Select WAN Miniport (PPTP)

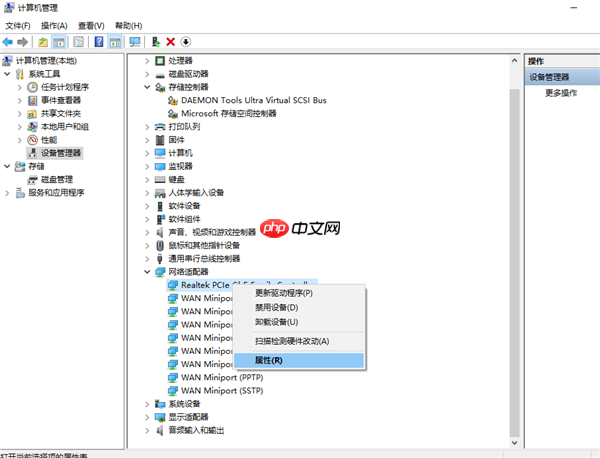pyautogui.click(x=222, y=378)
